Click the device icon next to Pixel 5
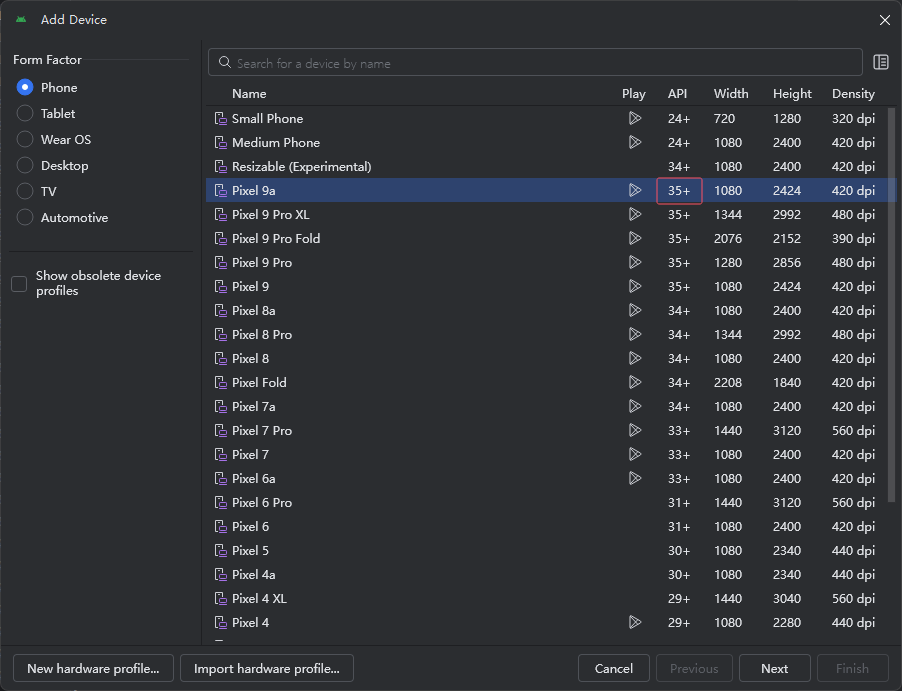902x691 pixels. pos(221,551)
